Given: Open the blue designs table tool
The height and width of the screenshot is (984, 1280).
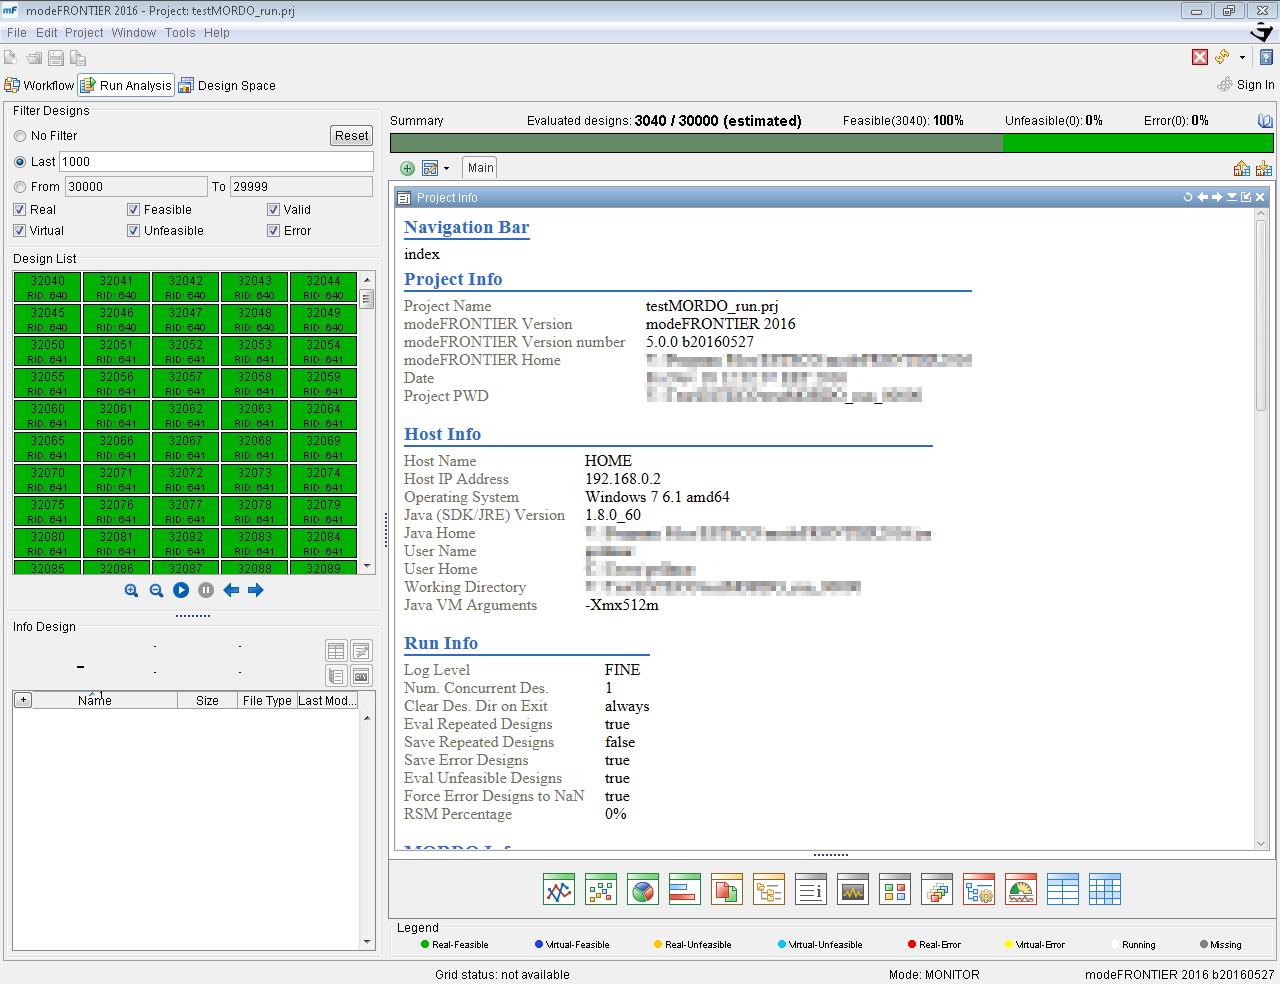Looking at the screenshot, I should tap(1063, 889).
